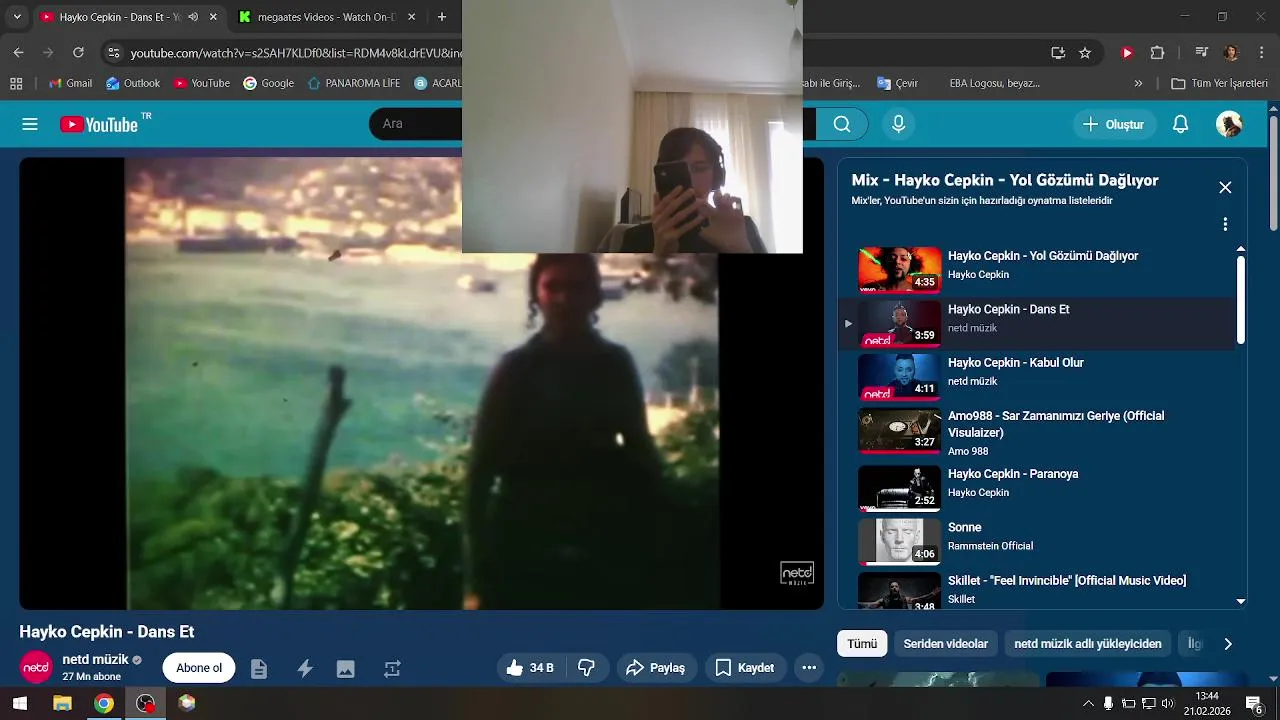Switch to the megaates Videos tab
Screen dimensions: 1280x720
tap(327, 17)
